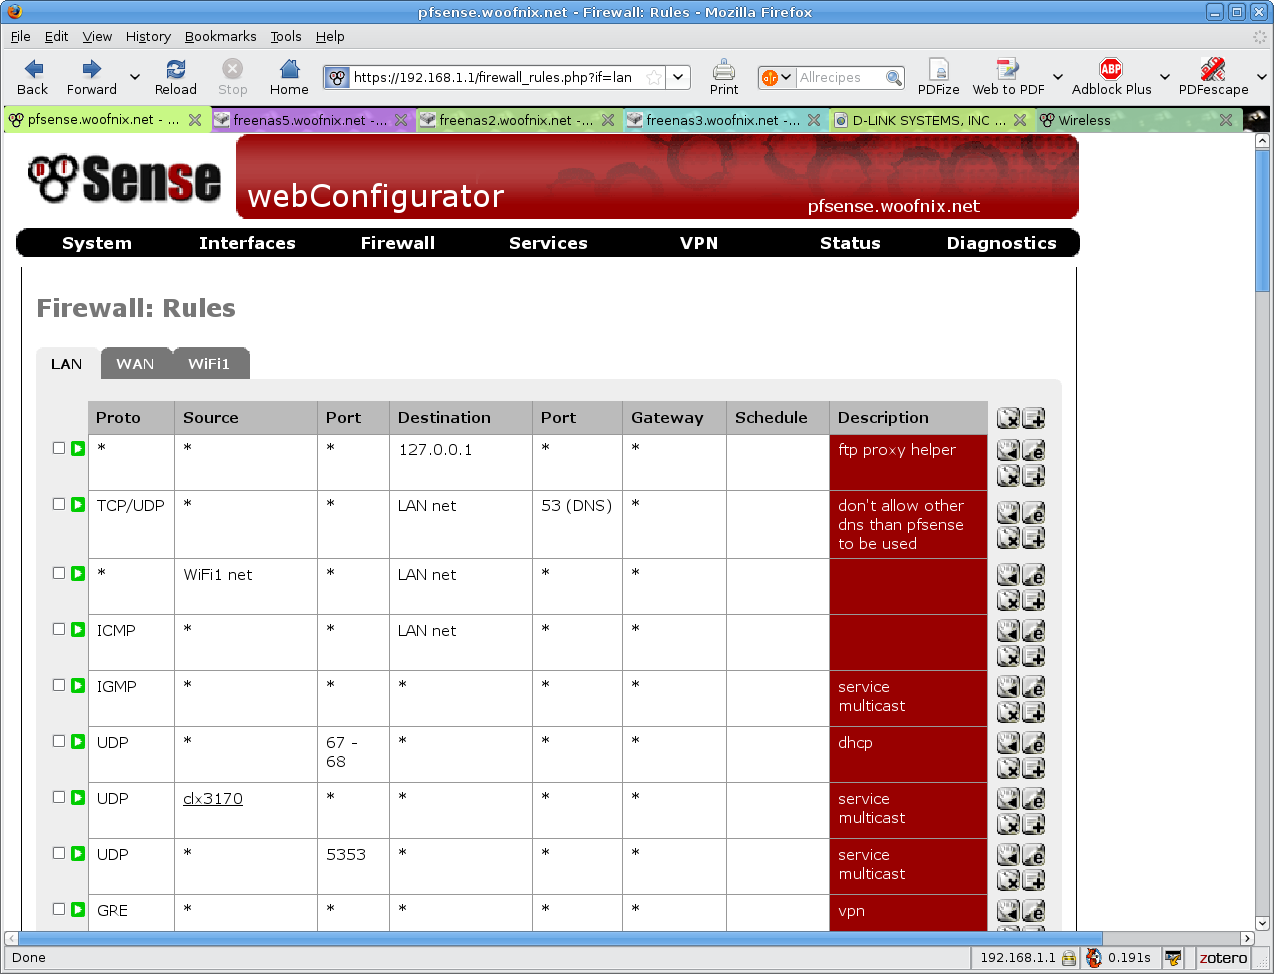Viewport: 1274px width, 974px height.
Task: Click the Home toolbar button
Action: pos(289,77)
